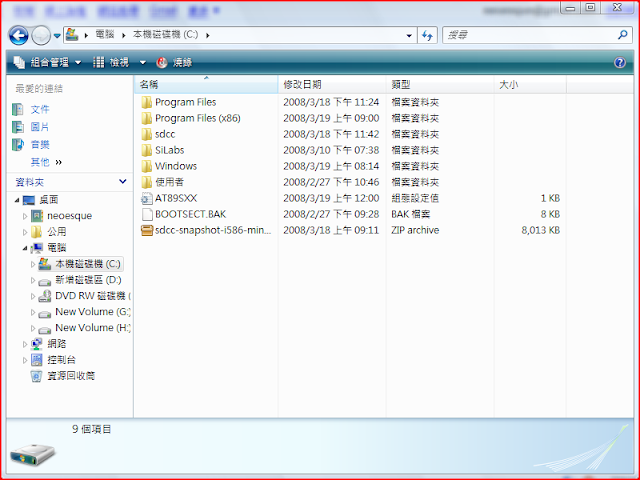Select New Volume (H:) in the tree
Viewport: 640px width, 480px height.
[93, 328]
